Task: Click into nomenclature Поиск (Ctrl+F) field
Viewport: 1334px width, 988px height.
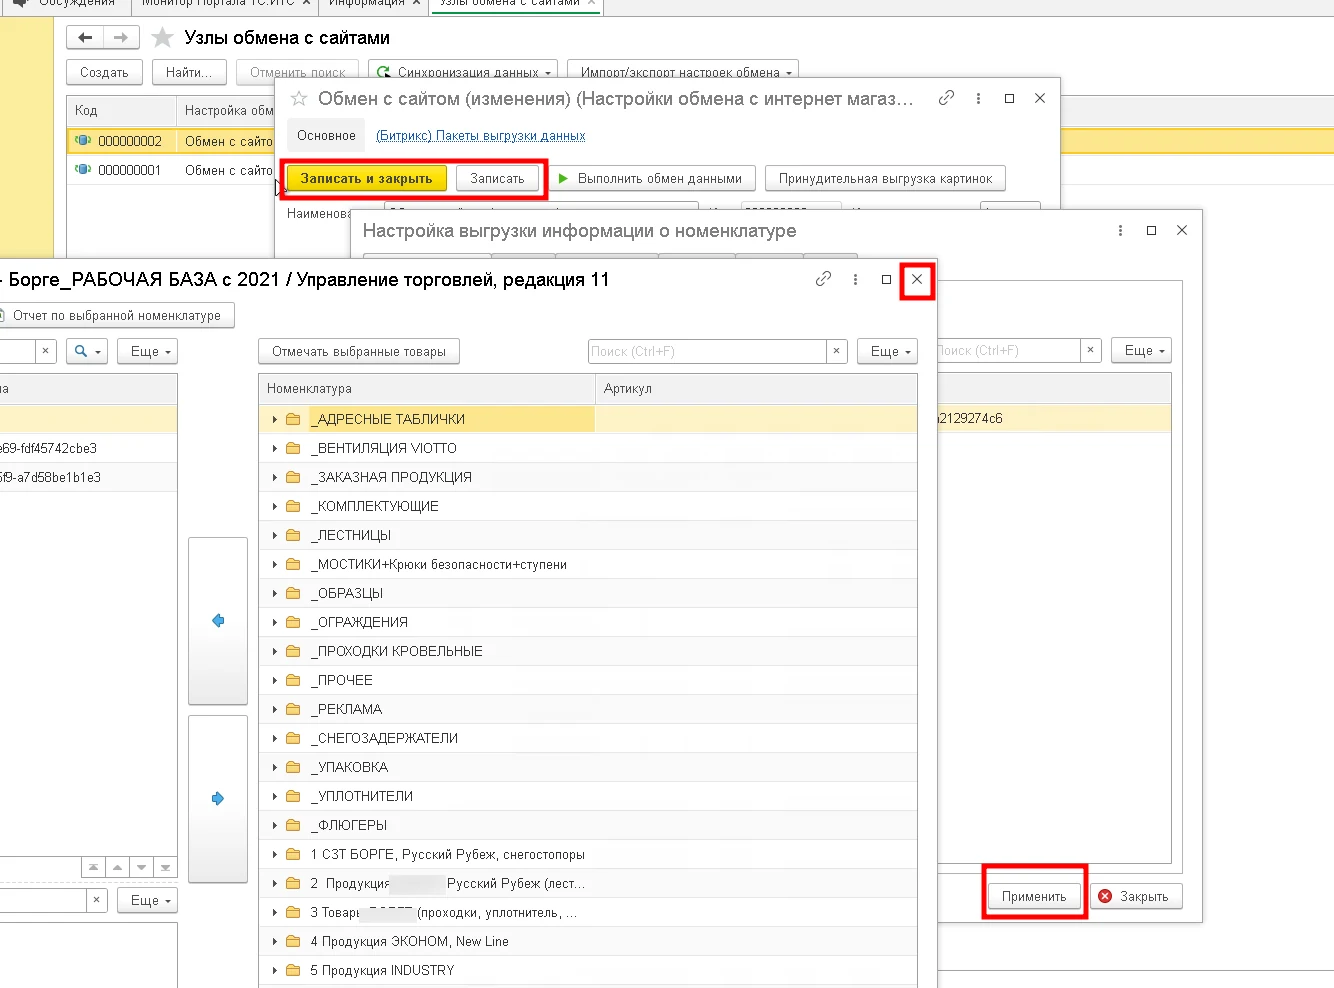Action: click(x=707, y=351)
